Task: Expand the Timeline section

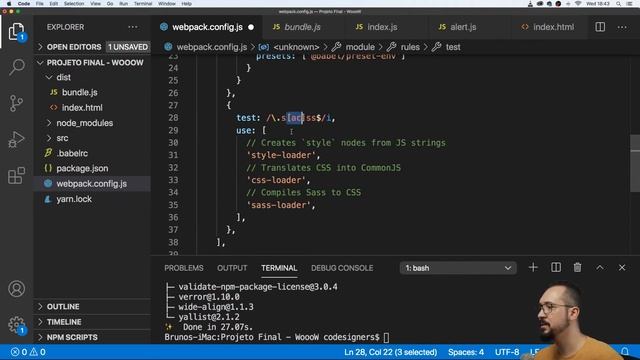Action: 92,322
